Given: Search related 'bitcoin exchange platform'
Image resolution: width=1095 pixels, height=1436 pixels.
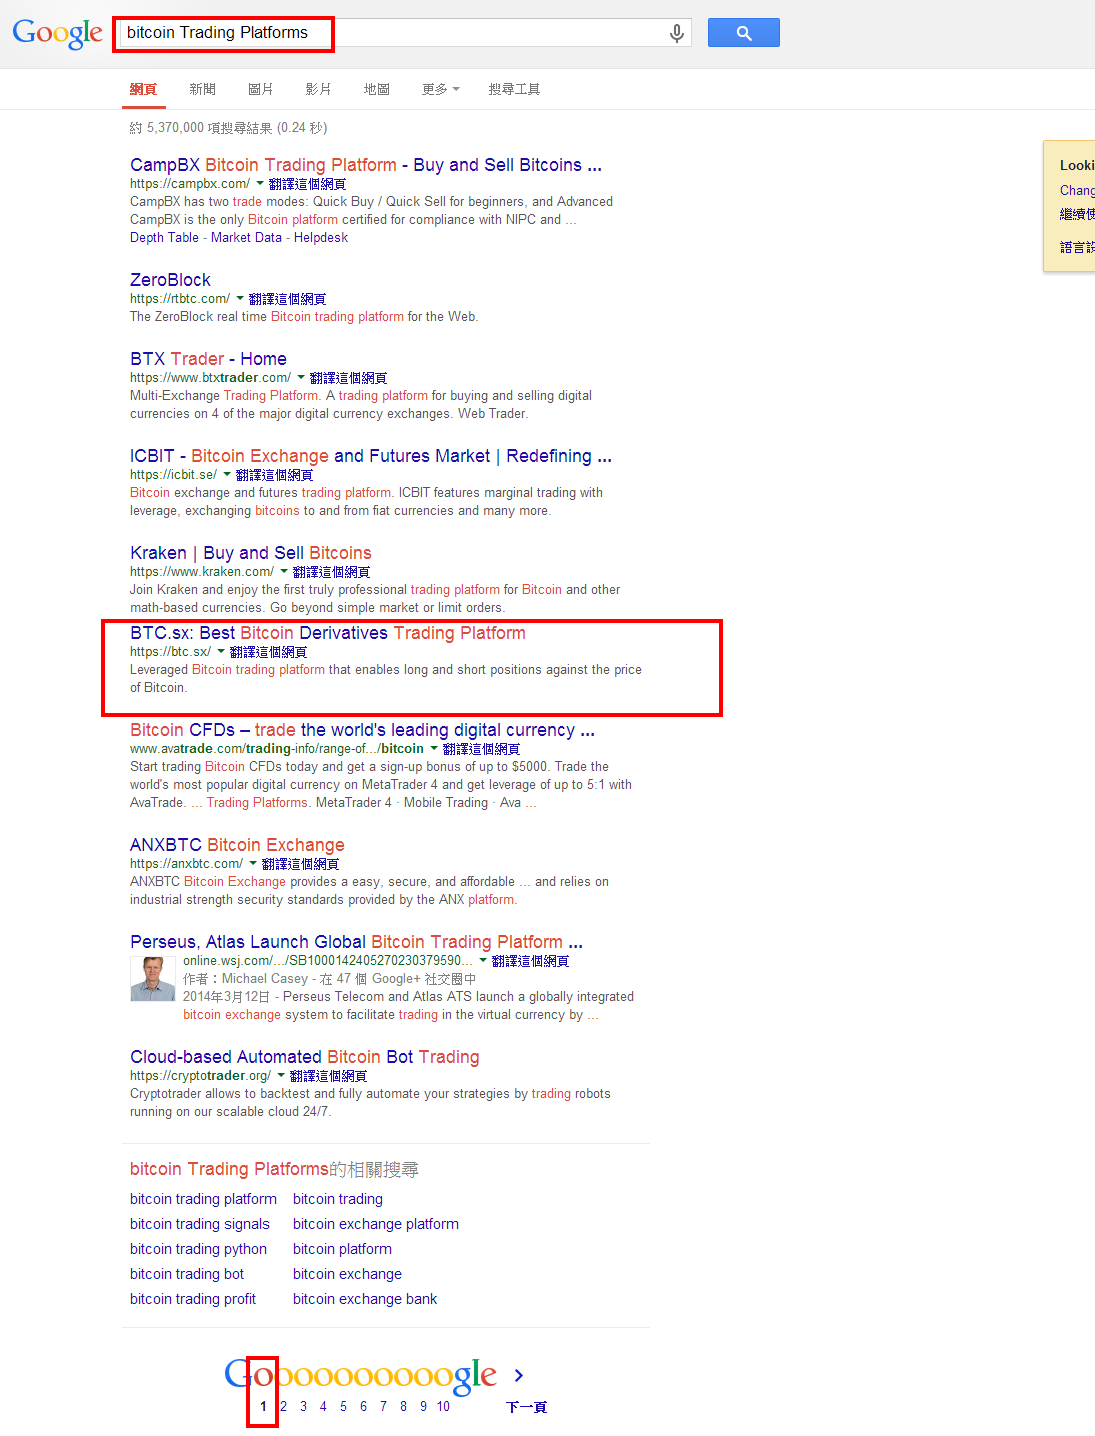Looking at the screenshot, I should (x=376, y=1224).
